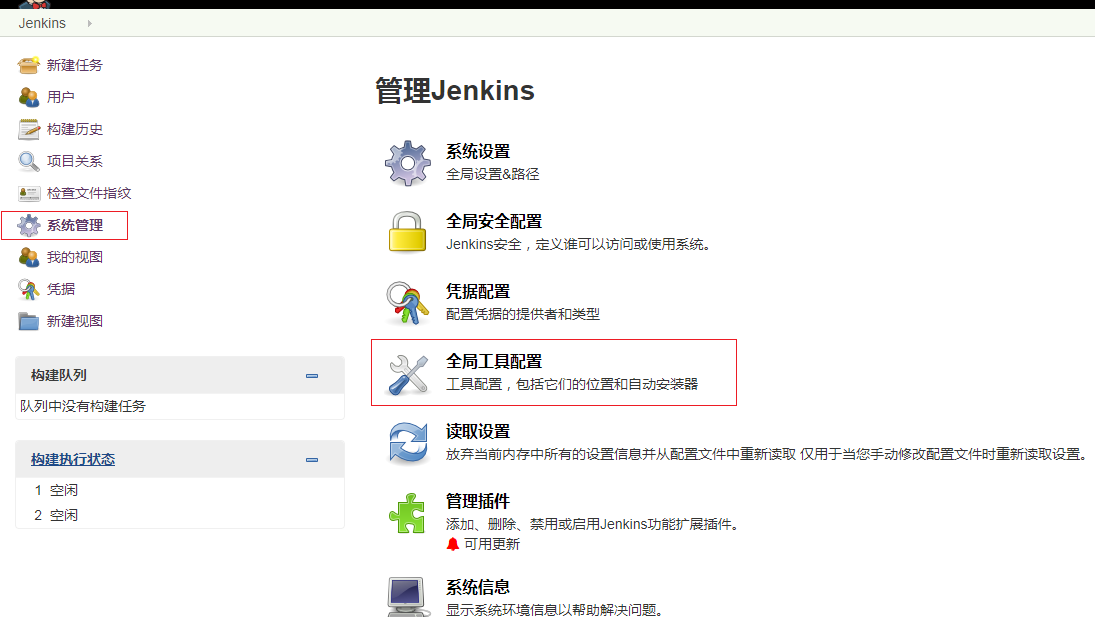Image resolution: width=1095 pixels, height=617 pixels.
Task: Click the 我的视图 people icon
Action: [29, 257]
